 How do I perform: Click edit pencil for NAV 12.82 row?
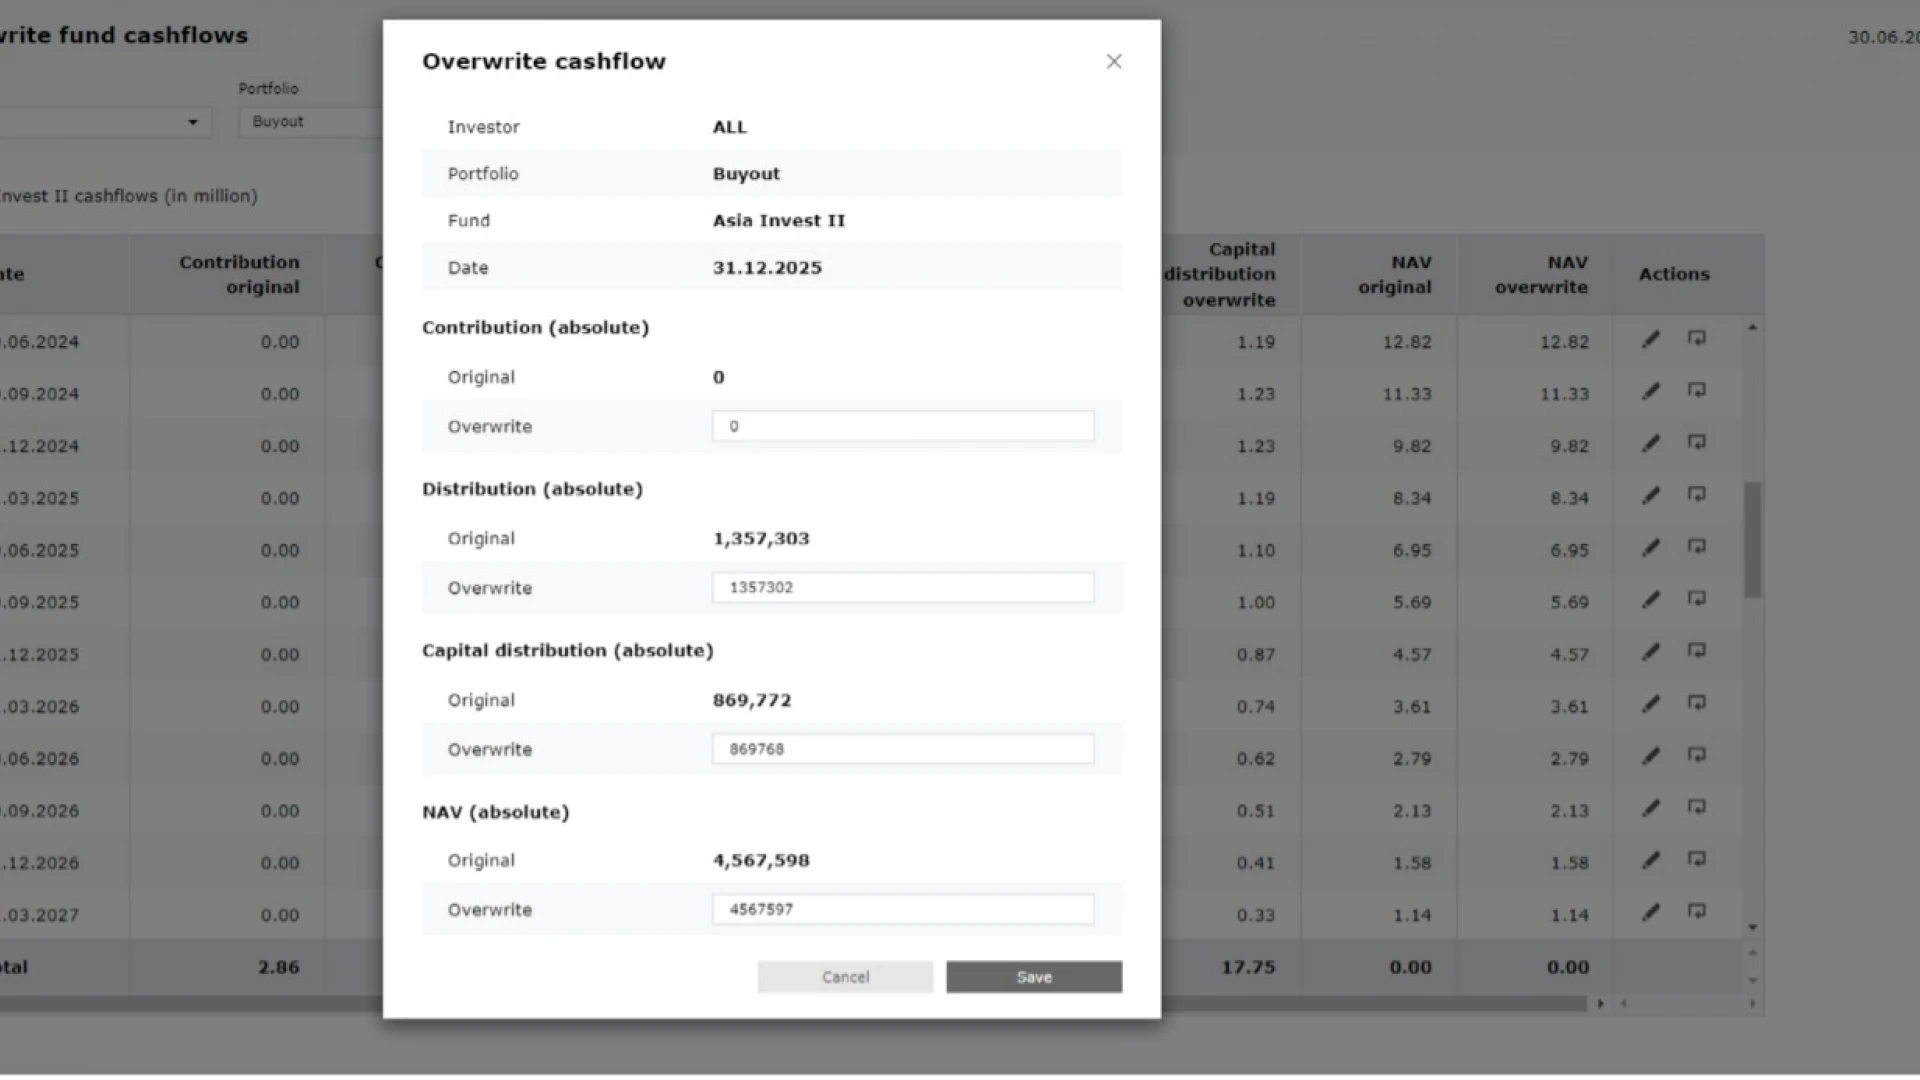coord(1650,340)
